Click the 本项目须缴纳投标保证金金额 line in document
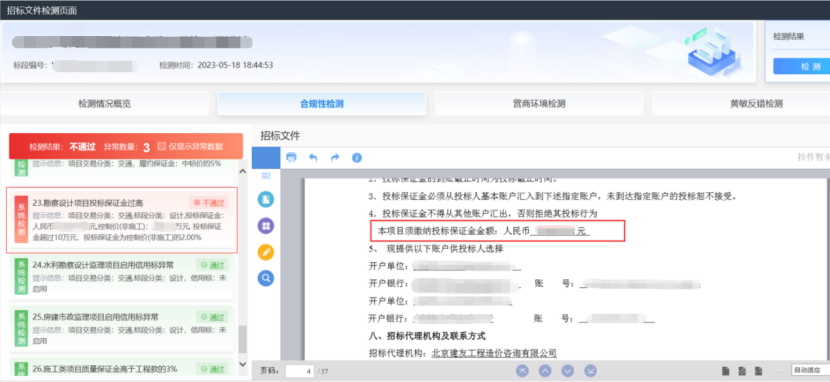The height and width of the screenshot is (382, 830). pos(498,231)
